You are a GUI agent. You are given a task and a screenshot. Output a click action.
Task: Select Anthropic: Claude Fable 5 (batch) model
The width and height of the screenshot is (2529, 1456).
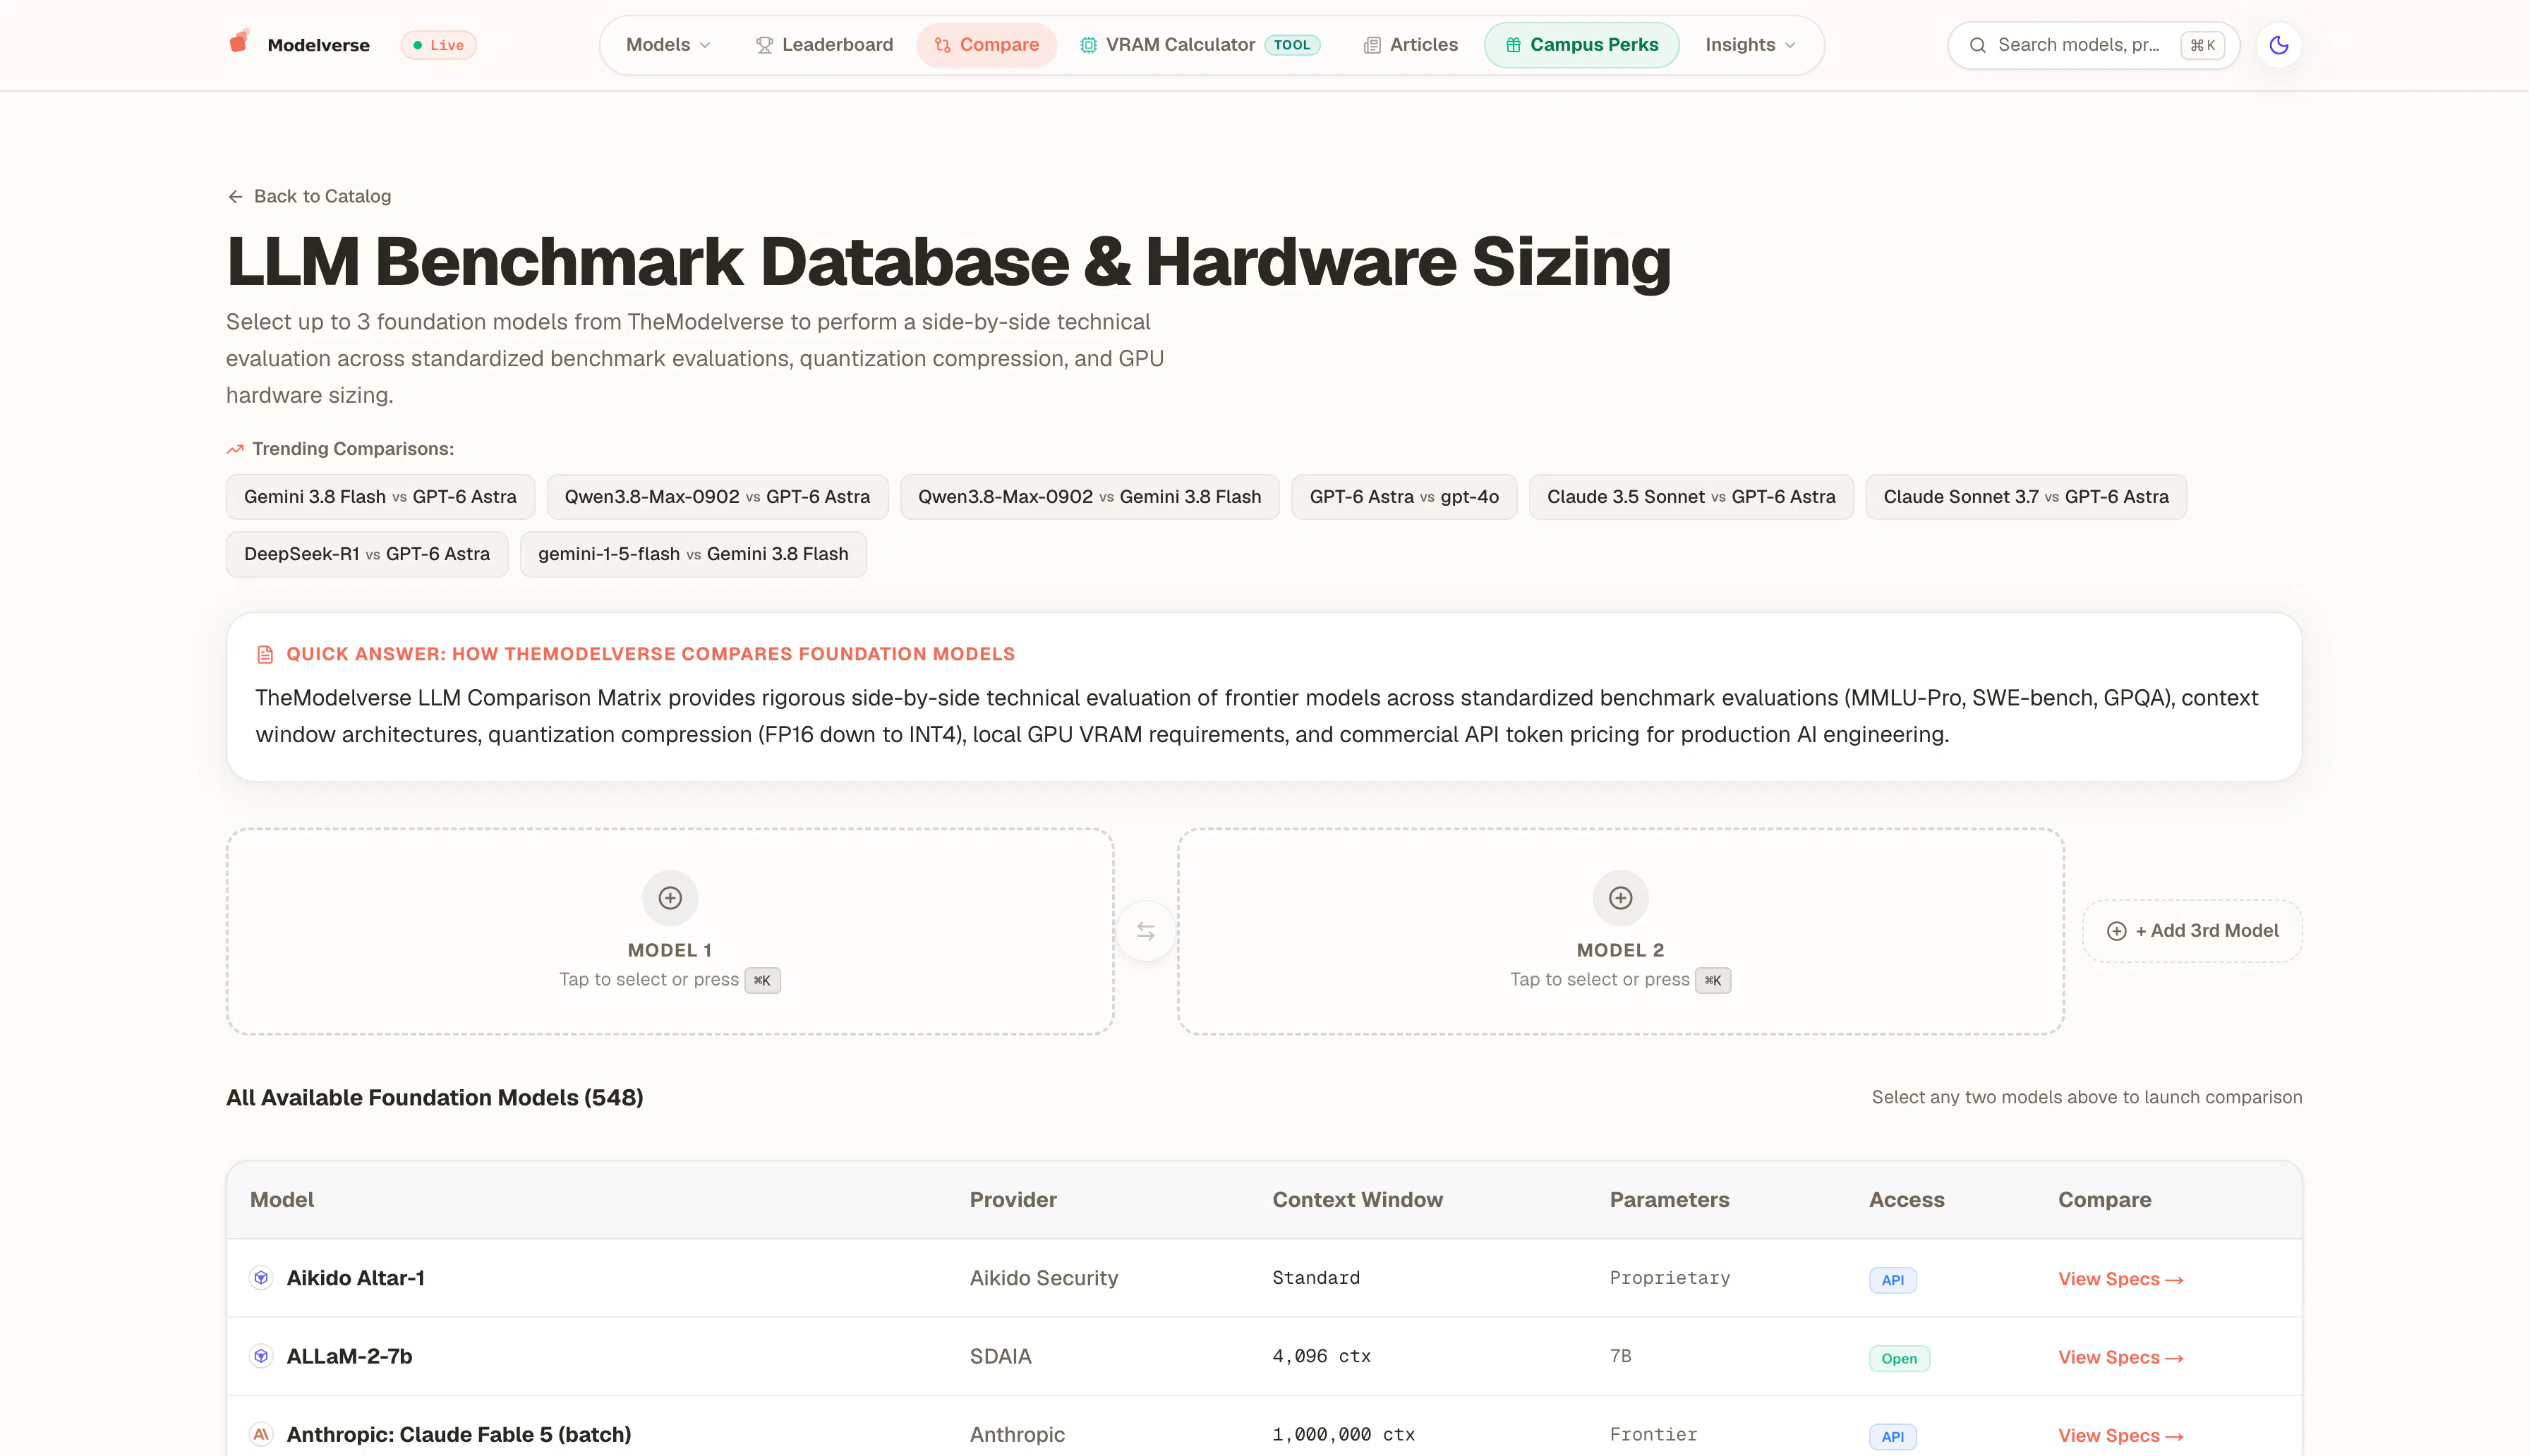(458, 1434)
